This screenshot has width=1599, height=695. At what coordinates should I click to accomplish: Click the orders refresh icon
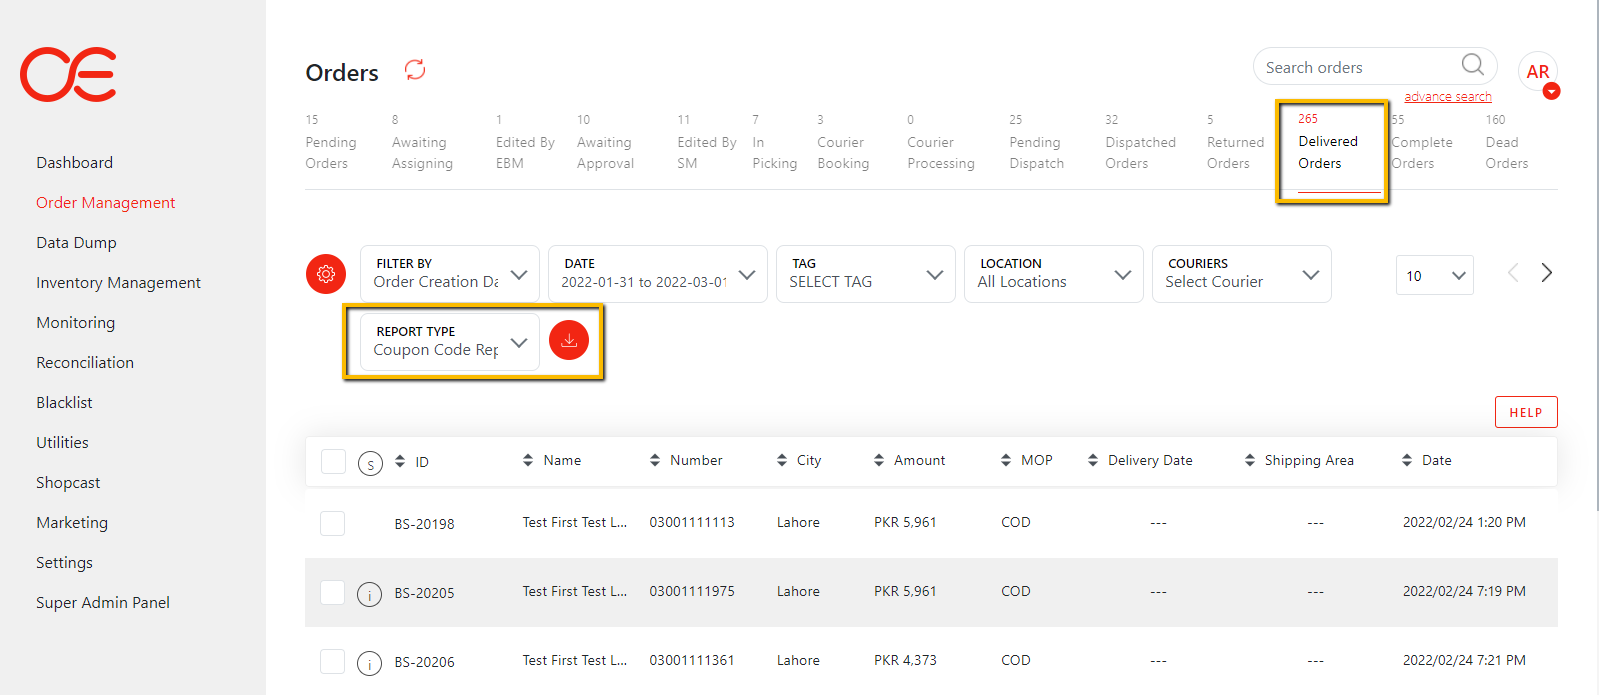pyautogui.click(x=415, y=70)
